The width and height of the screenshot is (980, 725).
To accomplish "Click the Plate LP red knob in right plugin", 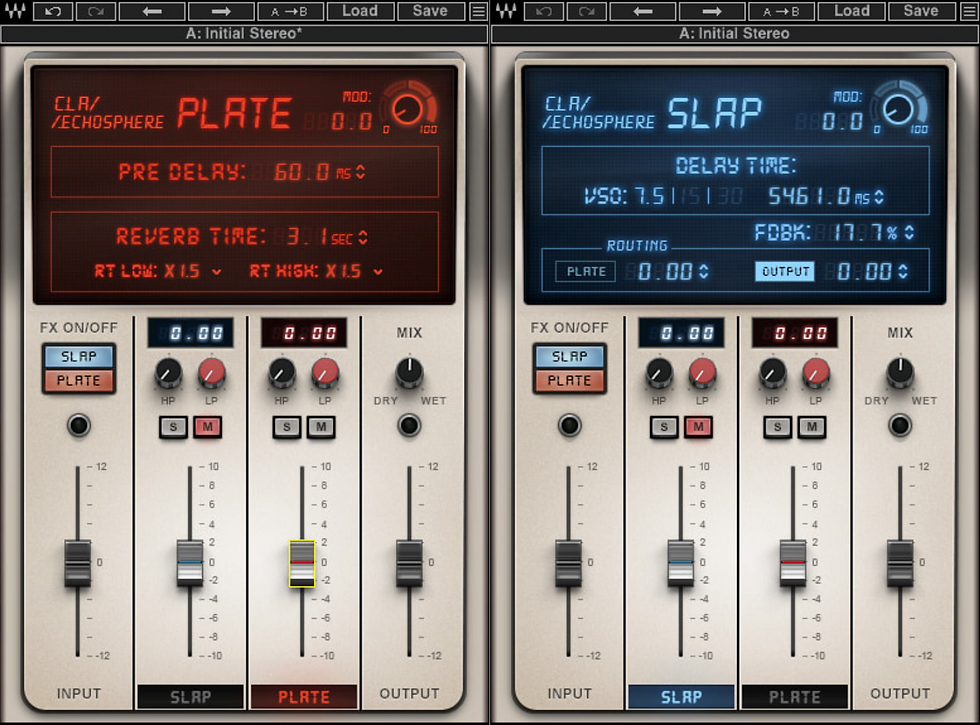I will [x=816, y=372].
